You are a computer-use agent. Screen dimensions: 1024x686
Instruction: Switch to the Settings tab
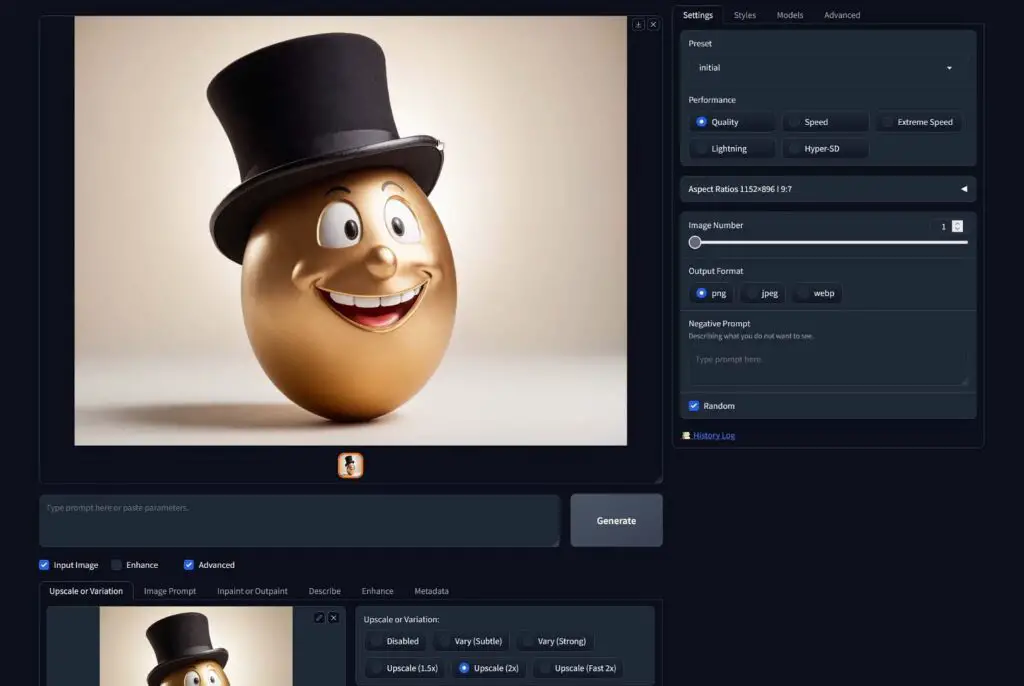point(697,15)
